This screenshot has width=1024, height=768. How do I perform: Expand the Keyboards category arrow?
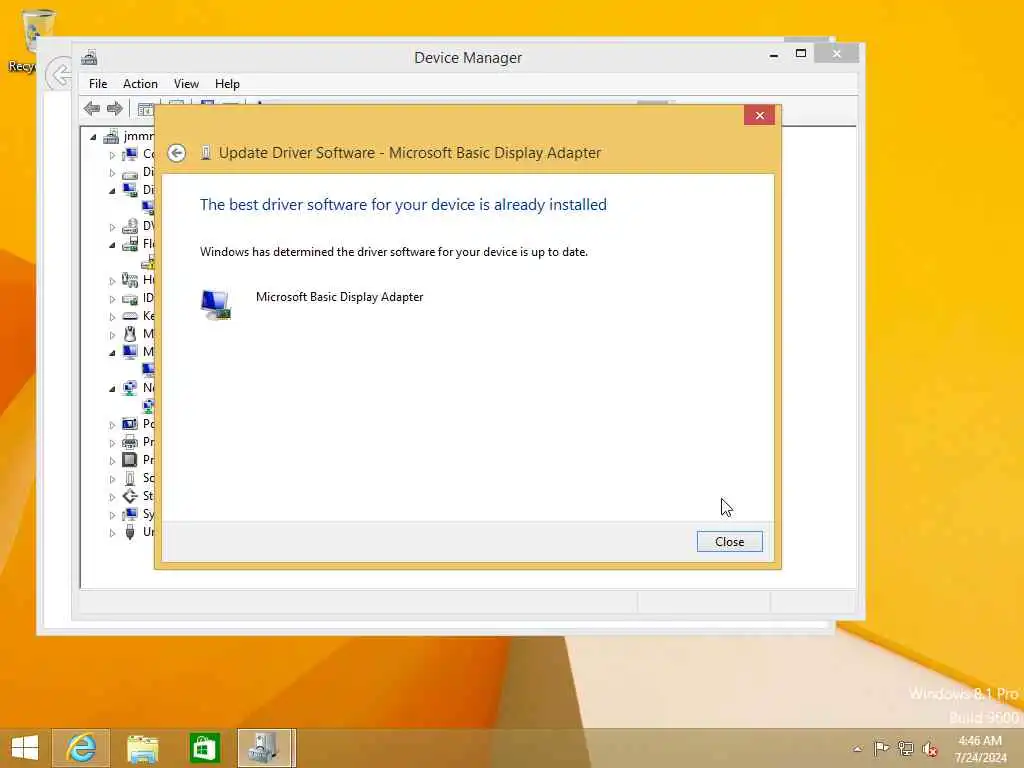point(112,317)
